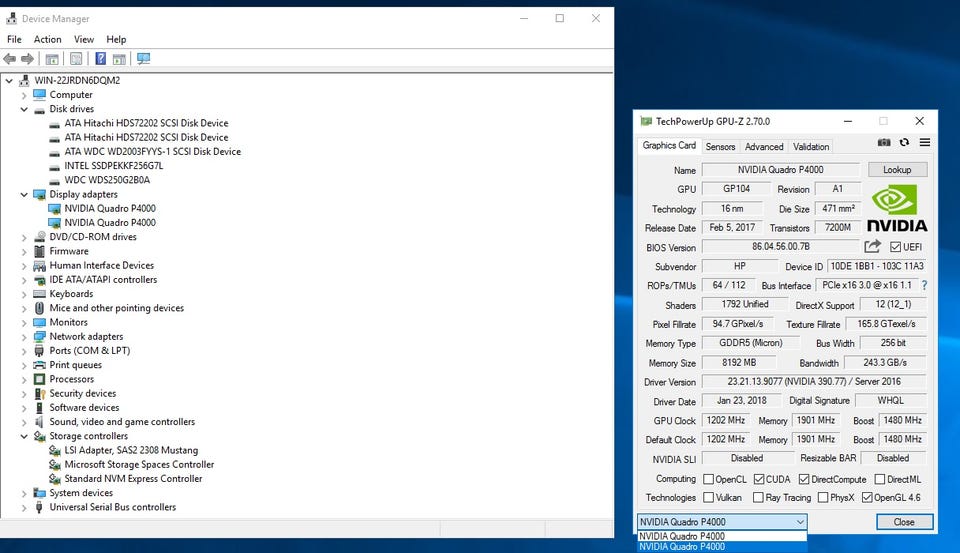Image resolution: width=960 pixels, height=553 pixels.
Task: Click the Lookup button
Action: tap(897, 170)
